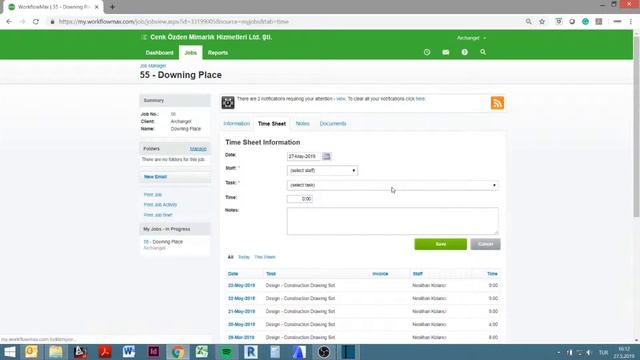Launch Spotify from the taskbar
Image resolution: width=640 pixels, height=360 pixels.
click(x=226, y=352)
